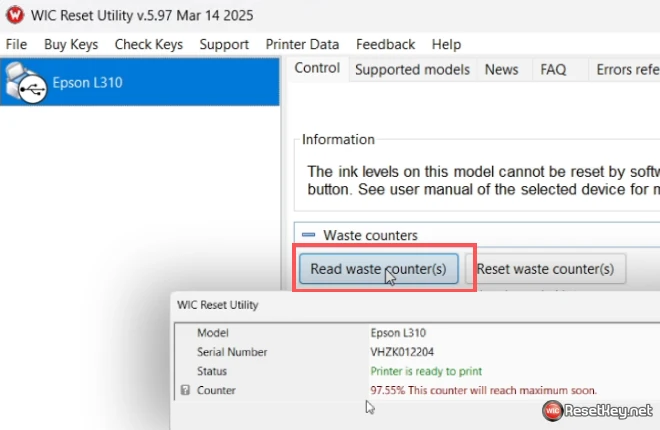
Task: Click the ink levels information message text
Action: pyautogui.click(x=484, y=180)
